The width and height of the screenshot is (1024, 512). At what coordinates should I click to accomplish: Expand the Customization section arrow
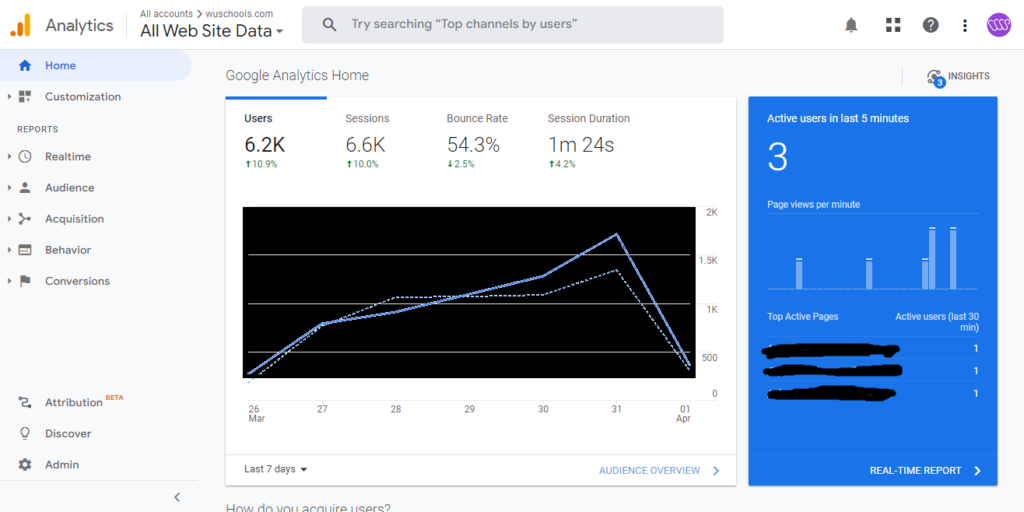click(9, 97)
